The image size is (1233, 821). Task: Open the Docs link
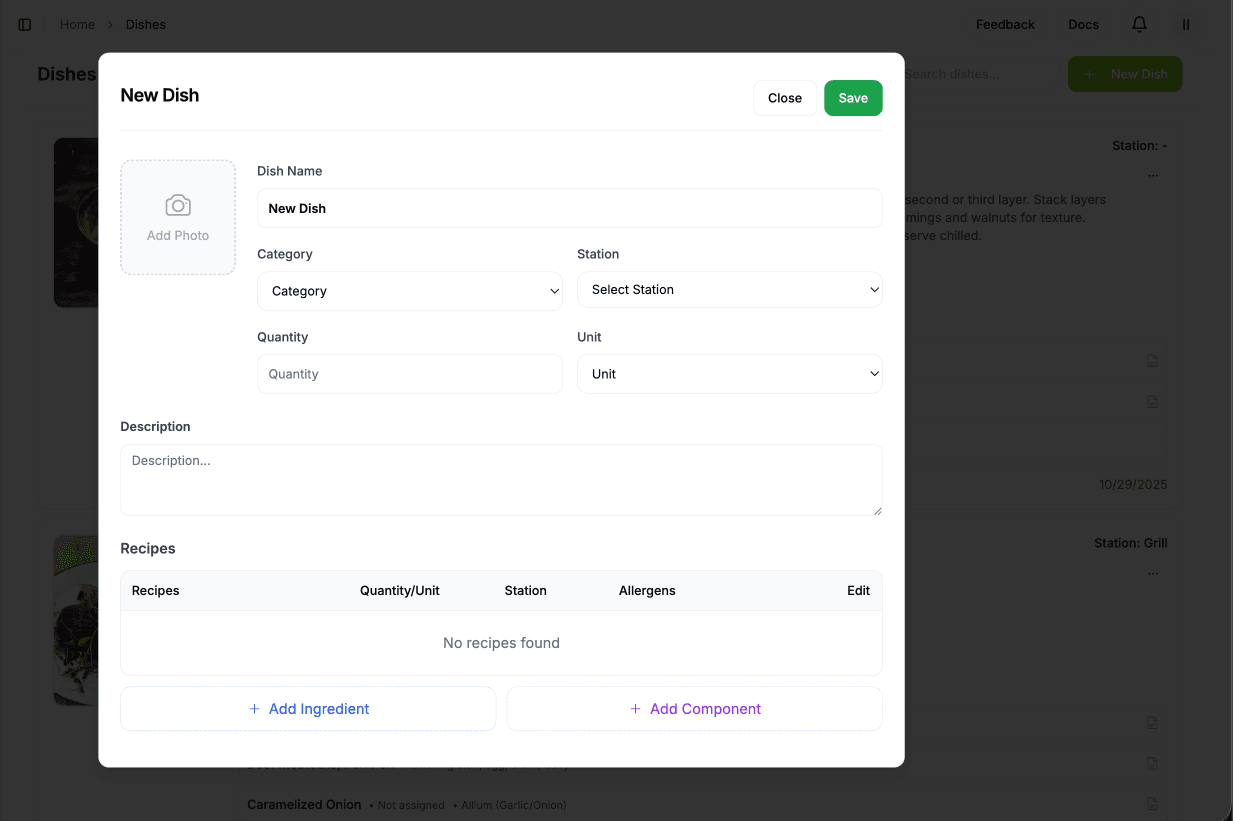[x=1083, y=25]
